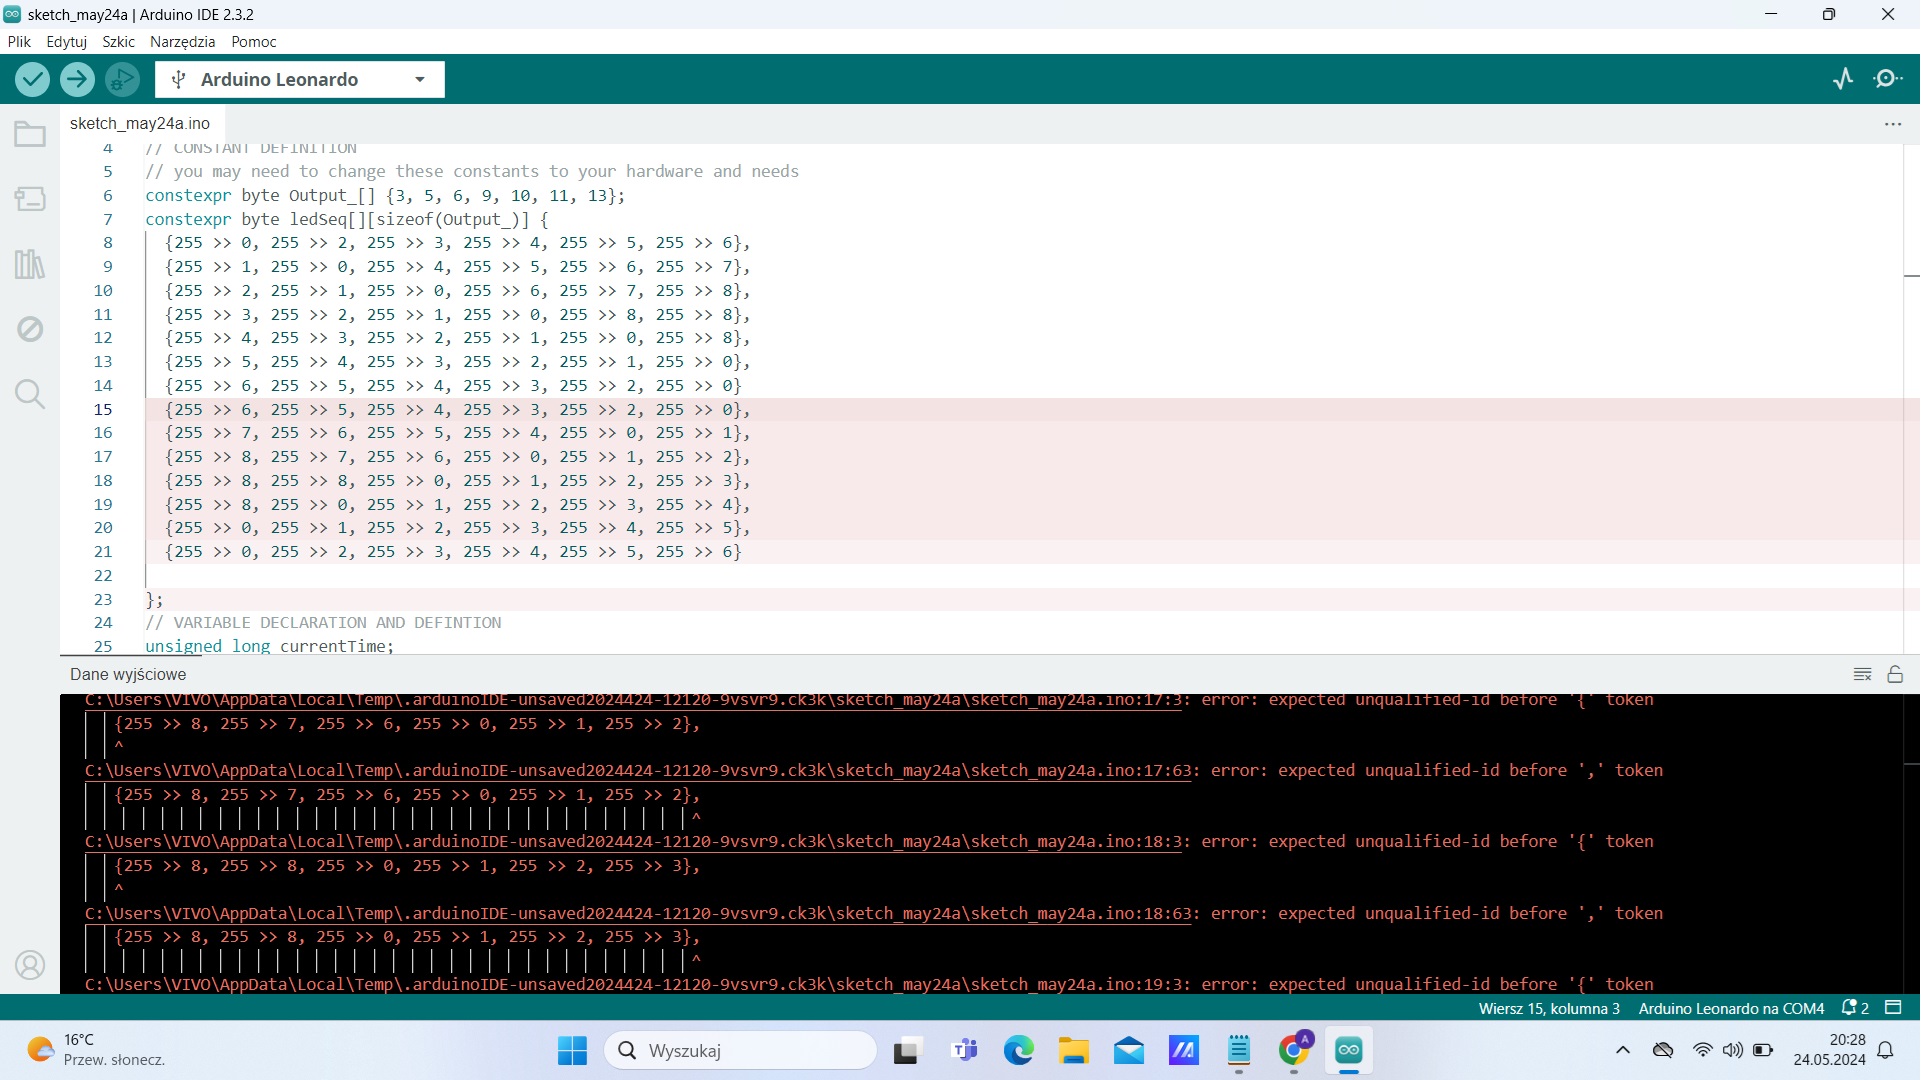Open the Debug sidebar panel

click(30, 329)
